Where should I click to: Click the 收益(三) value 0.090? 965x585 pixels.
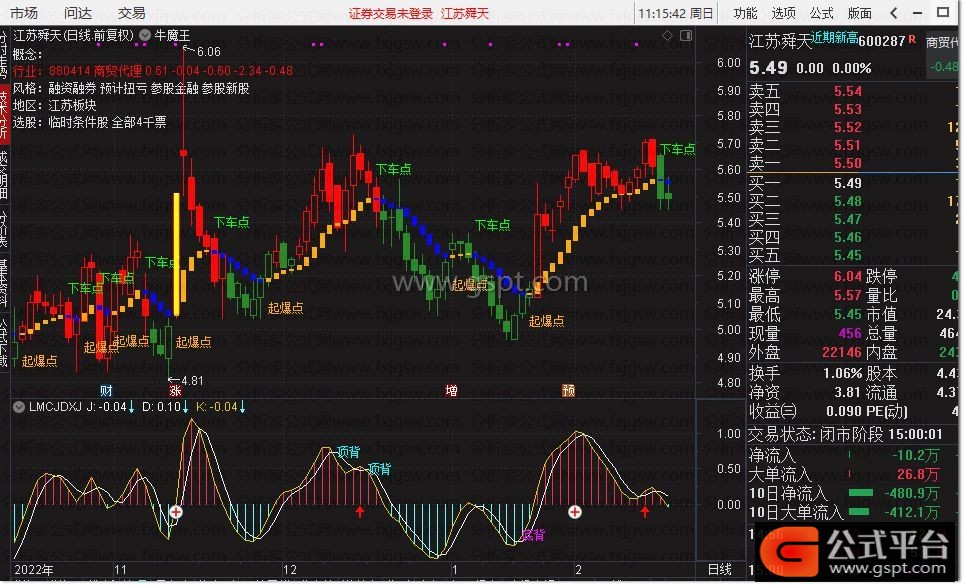point(845,412)
